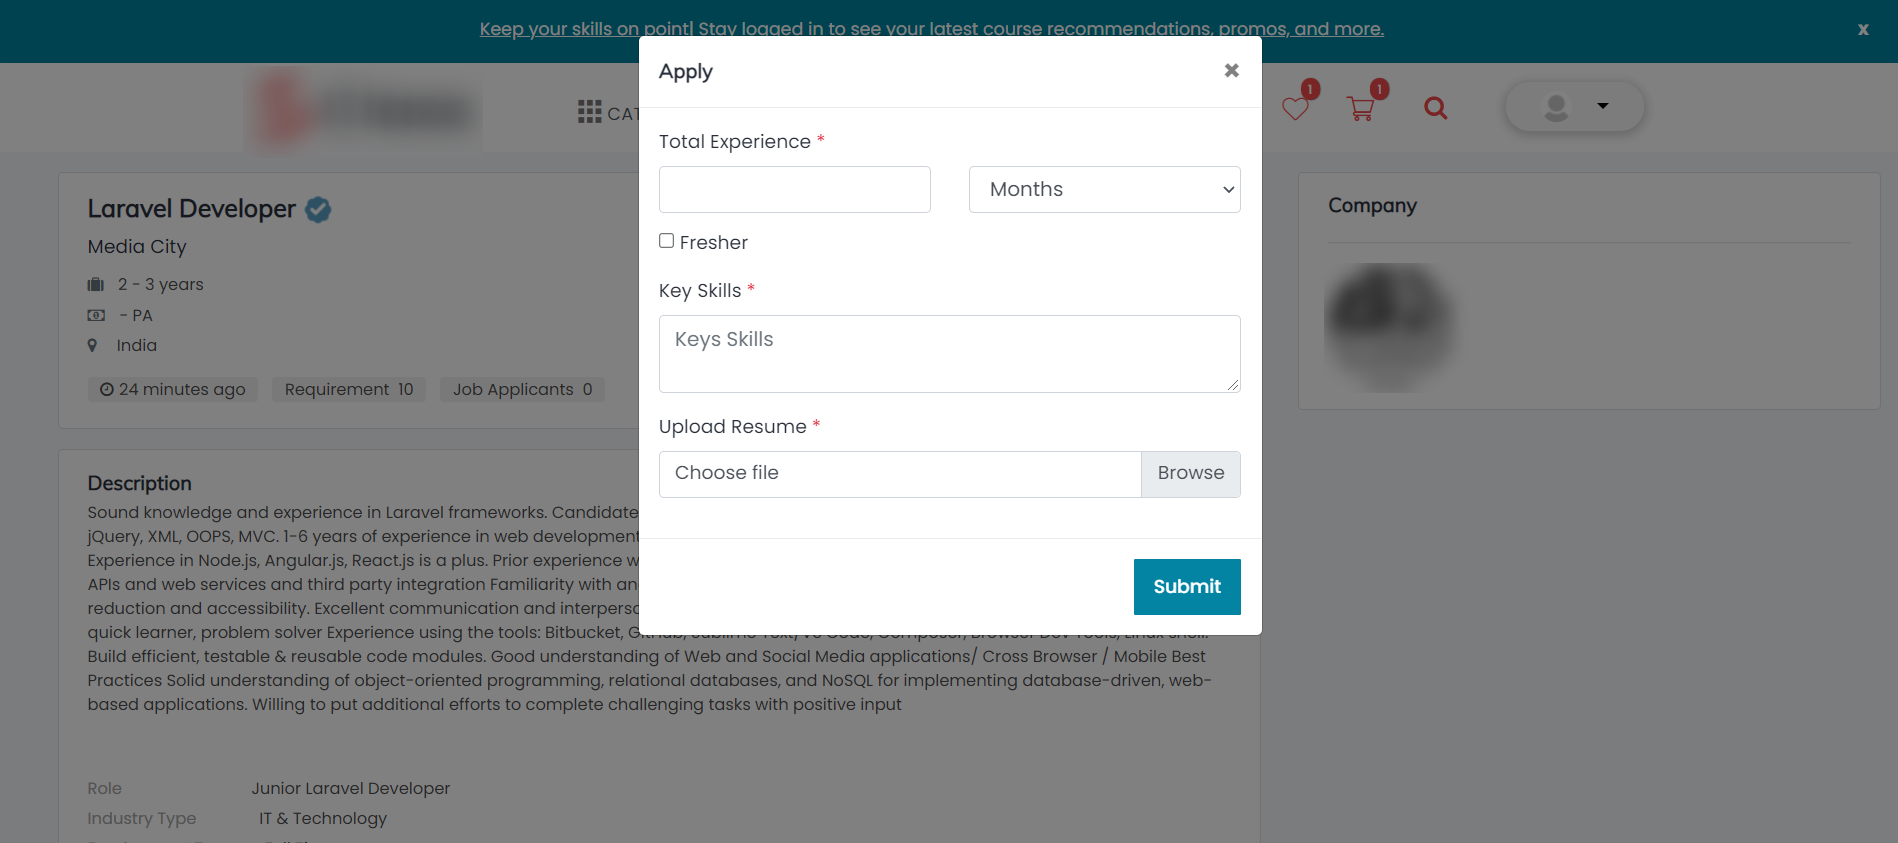Click the user avatar icon
Image resolution: width=1898 pixels, height=843 pixels.
pyautogui.click(x=1556, y=107)
